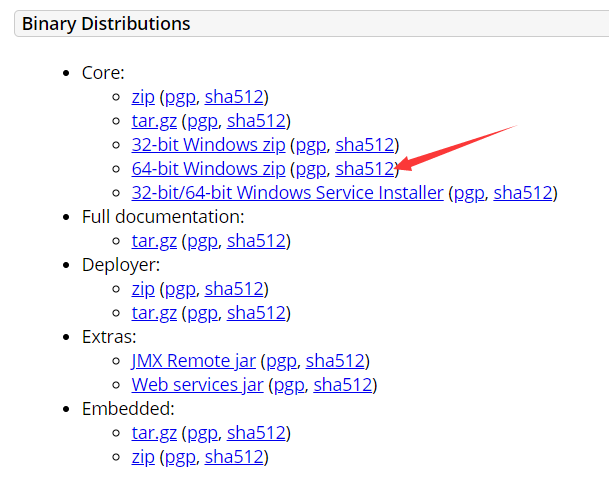Viewport: 609px width, 491px height.
Task: Open pgp link for Web services jar
Action: (289, 385)
